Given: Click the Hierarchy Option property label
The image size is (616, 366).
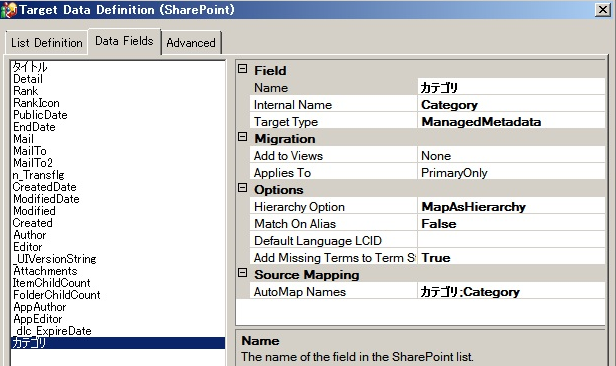Looking at the screenshot, I should 299,207.
